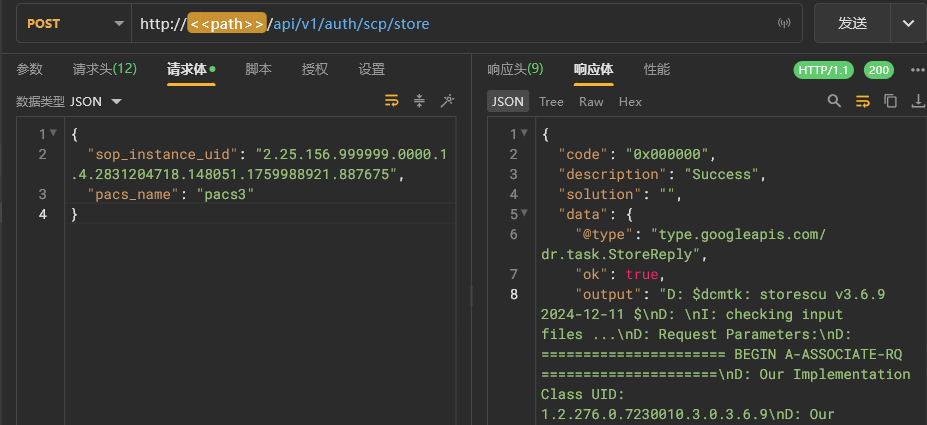
Task: Toggle word wrap in response body panel
Action: 862,101
